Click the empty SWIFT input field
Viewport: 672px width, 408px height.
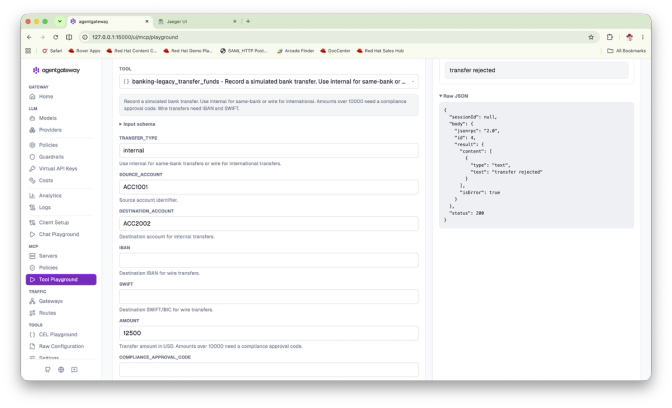tap(269, 297)
